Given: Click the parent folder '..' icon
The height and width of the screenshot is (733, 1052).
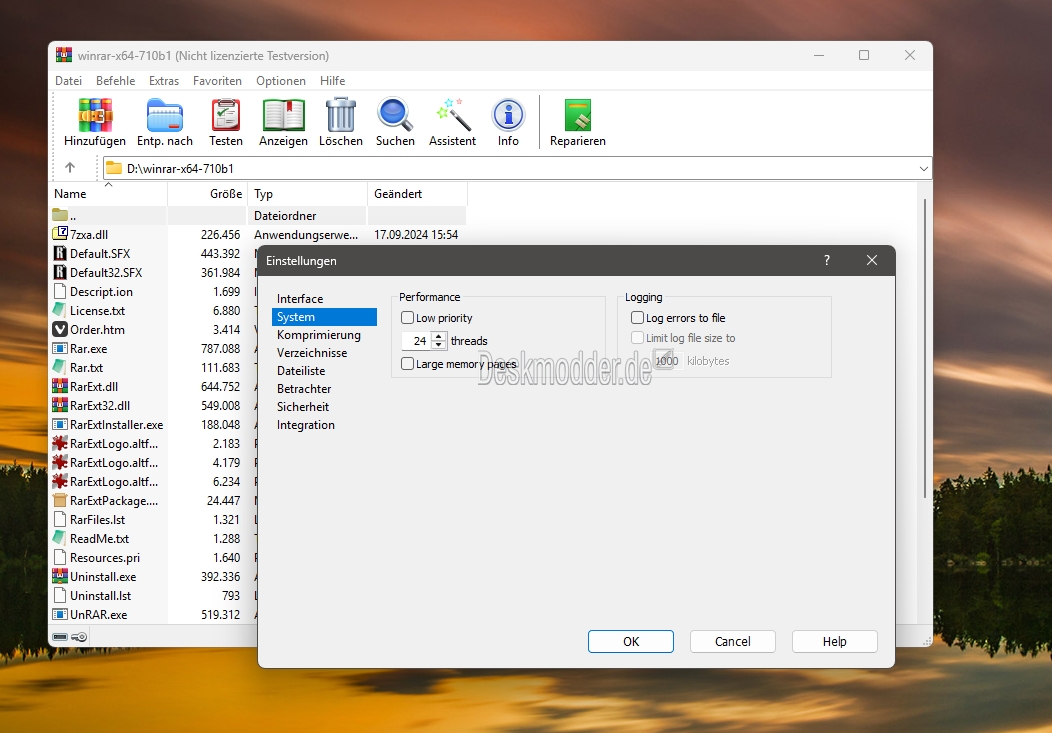Looking at the screenshot, I should tap(60, 215).
